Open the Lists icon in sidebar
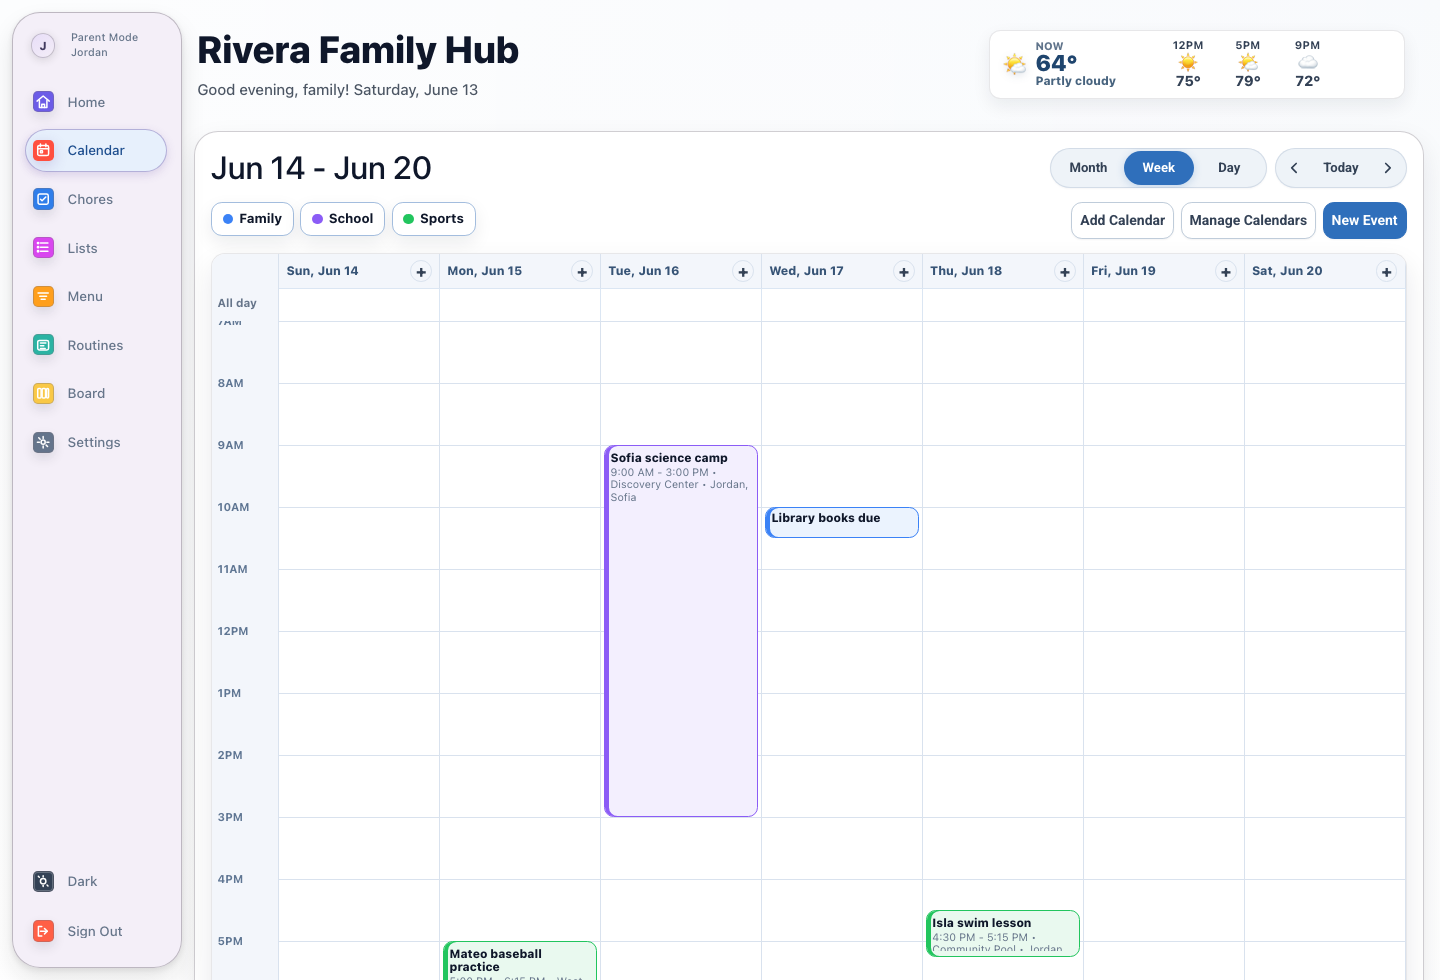The image size is (1440, 980). pyautogui.click(x=43, y=248)
